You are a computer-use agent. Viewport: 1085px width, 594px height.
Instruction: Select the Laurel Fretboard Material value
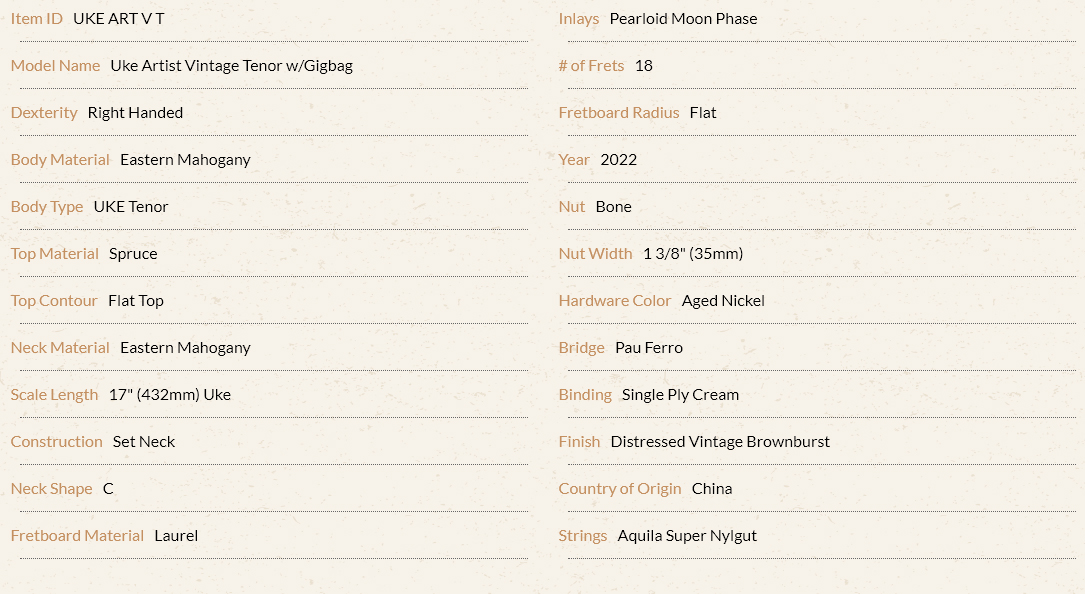pyautogui.click(x=176, y=536)
